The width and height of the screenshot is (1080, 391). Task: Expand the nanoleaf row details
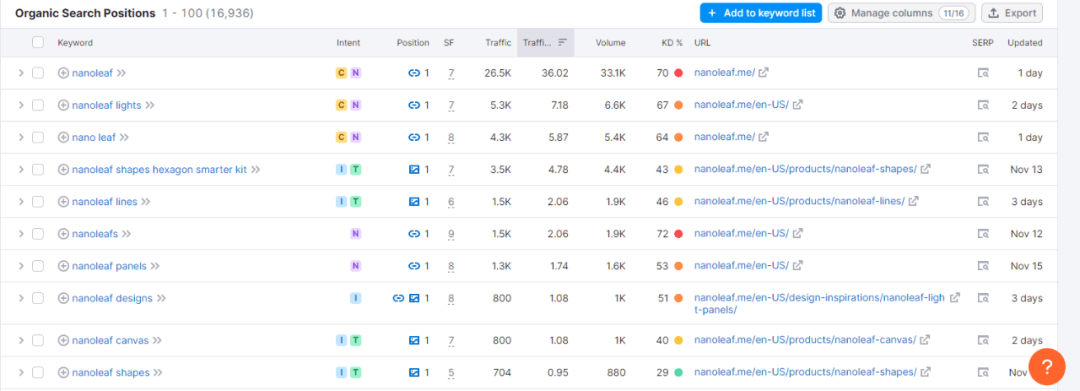pos(21,73)
